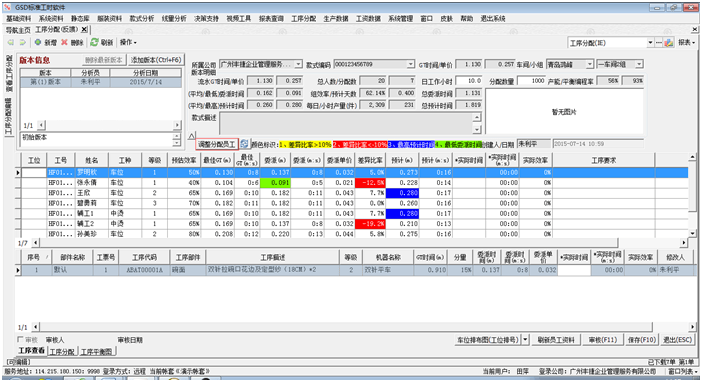Screen dimensions: 702x382
Task: Open the 窗口列表 dropdown in status bar
Action: click(x=683, y=371)
